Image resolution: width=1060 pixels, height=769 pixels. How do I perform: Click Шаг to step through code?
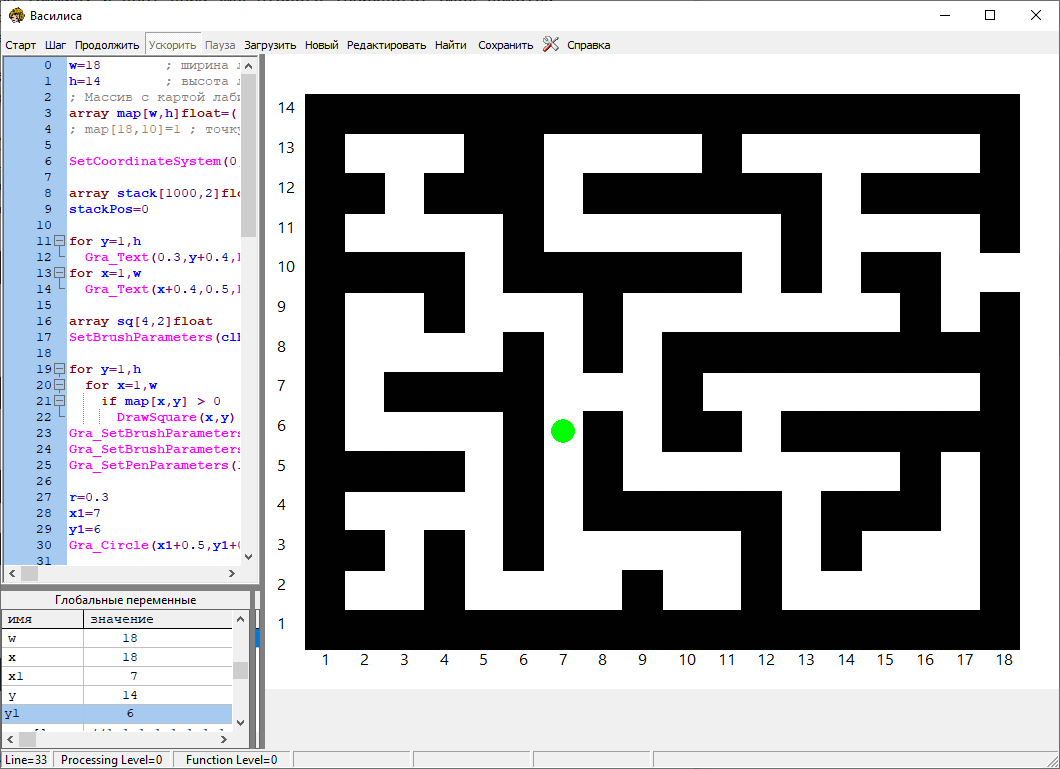(56, 45)
